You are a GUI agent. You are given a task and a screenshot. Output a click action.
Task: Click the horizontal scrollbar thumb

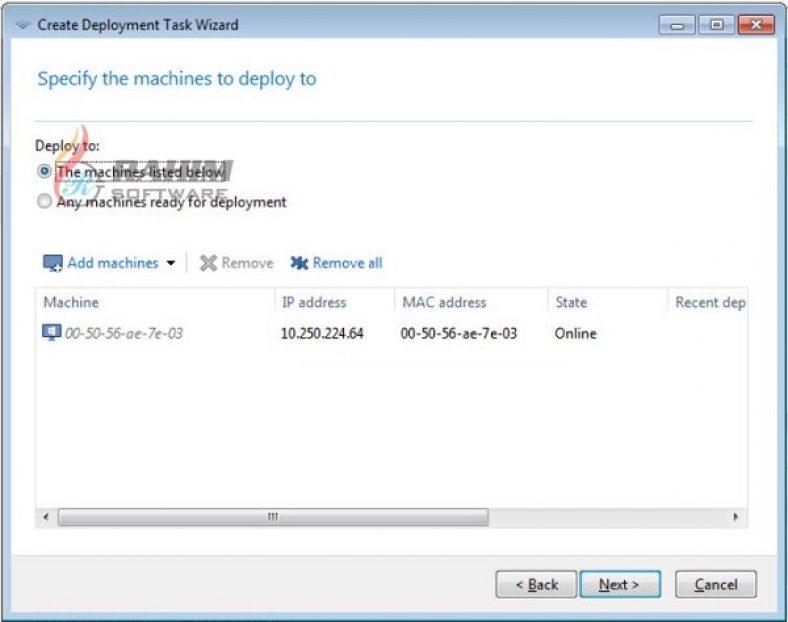273,517
